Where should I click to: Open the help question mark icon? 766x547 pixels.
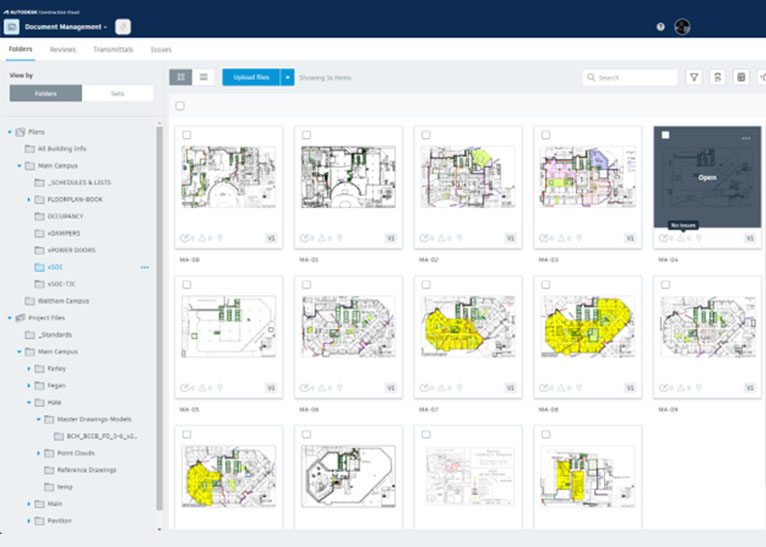(660, 27)
